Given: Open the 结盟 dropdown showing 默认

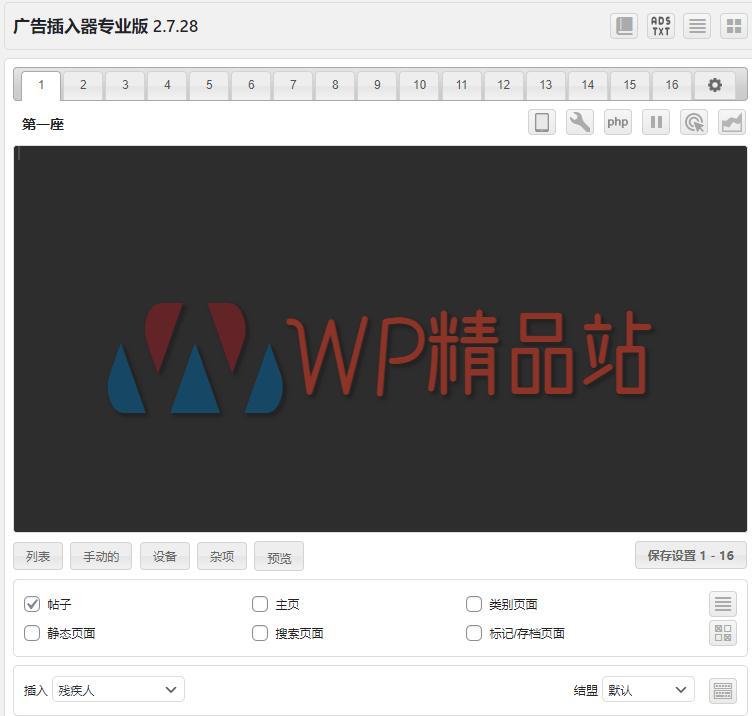Looking at the screenshot, I should point(648,690).
